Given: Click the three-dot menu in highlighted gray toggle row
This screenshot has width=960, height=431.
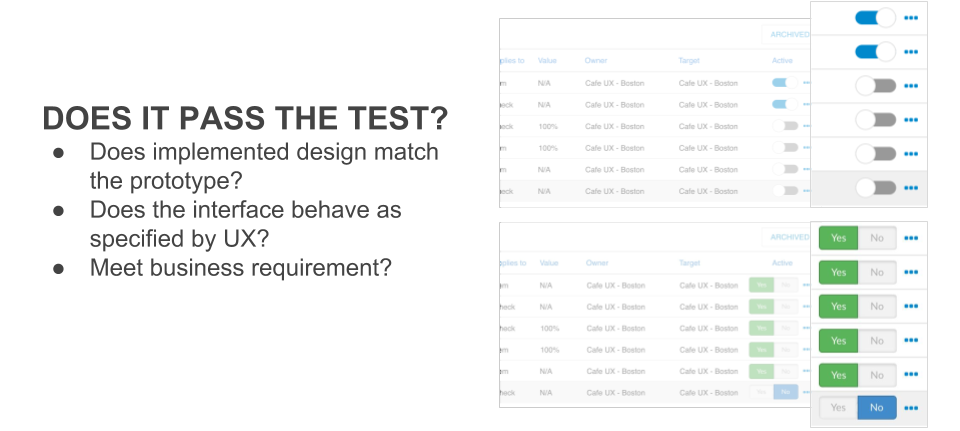Looking at the screenshot, I should [911, 189].
